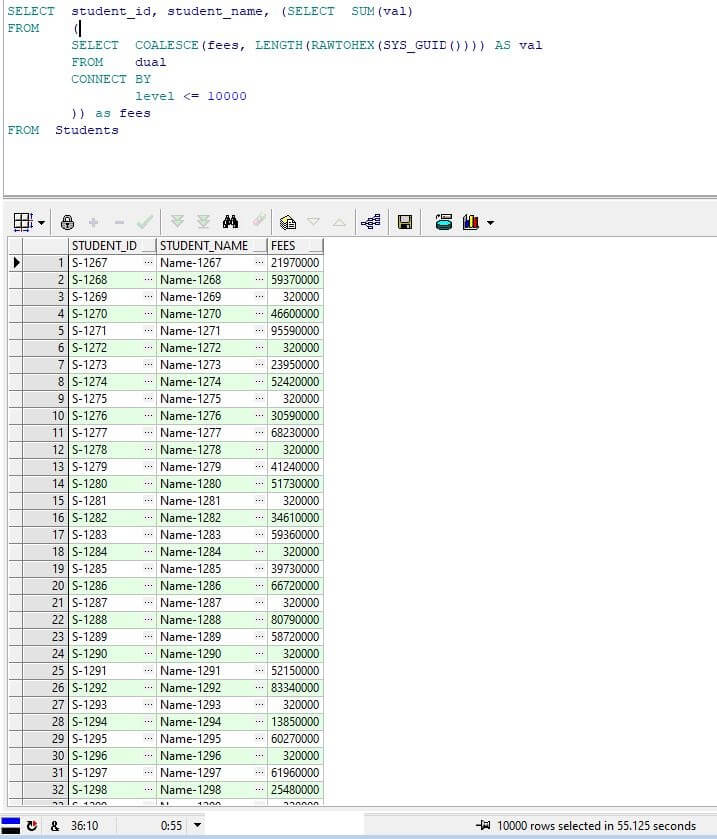Click the ampersand substitution icon
Viewport: 717px width, 839px height.
tap(55, 826)
